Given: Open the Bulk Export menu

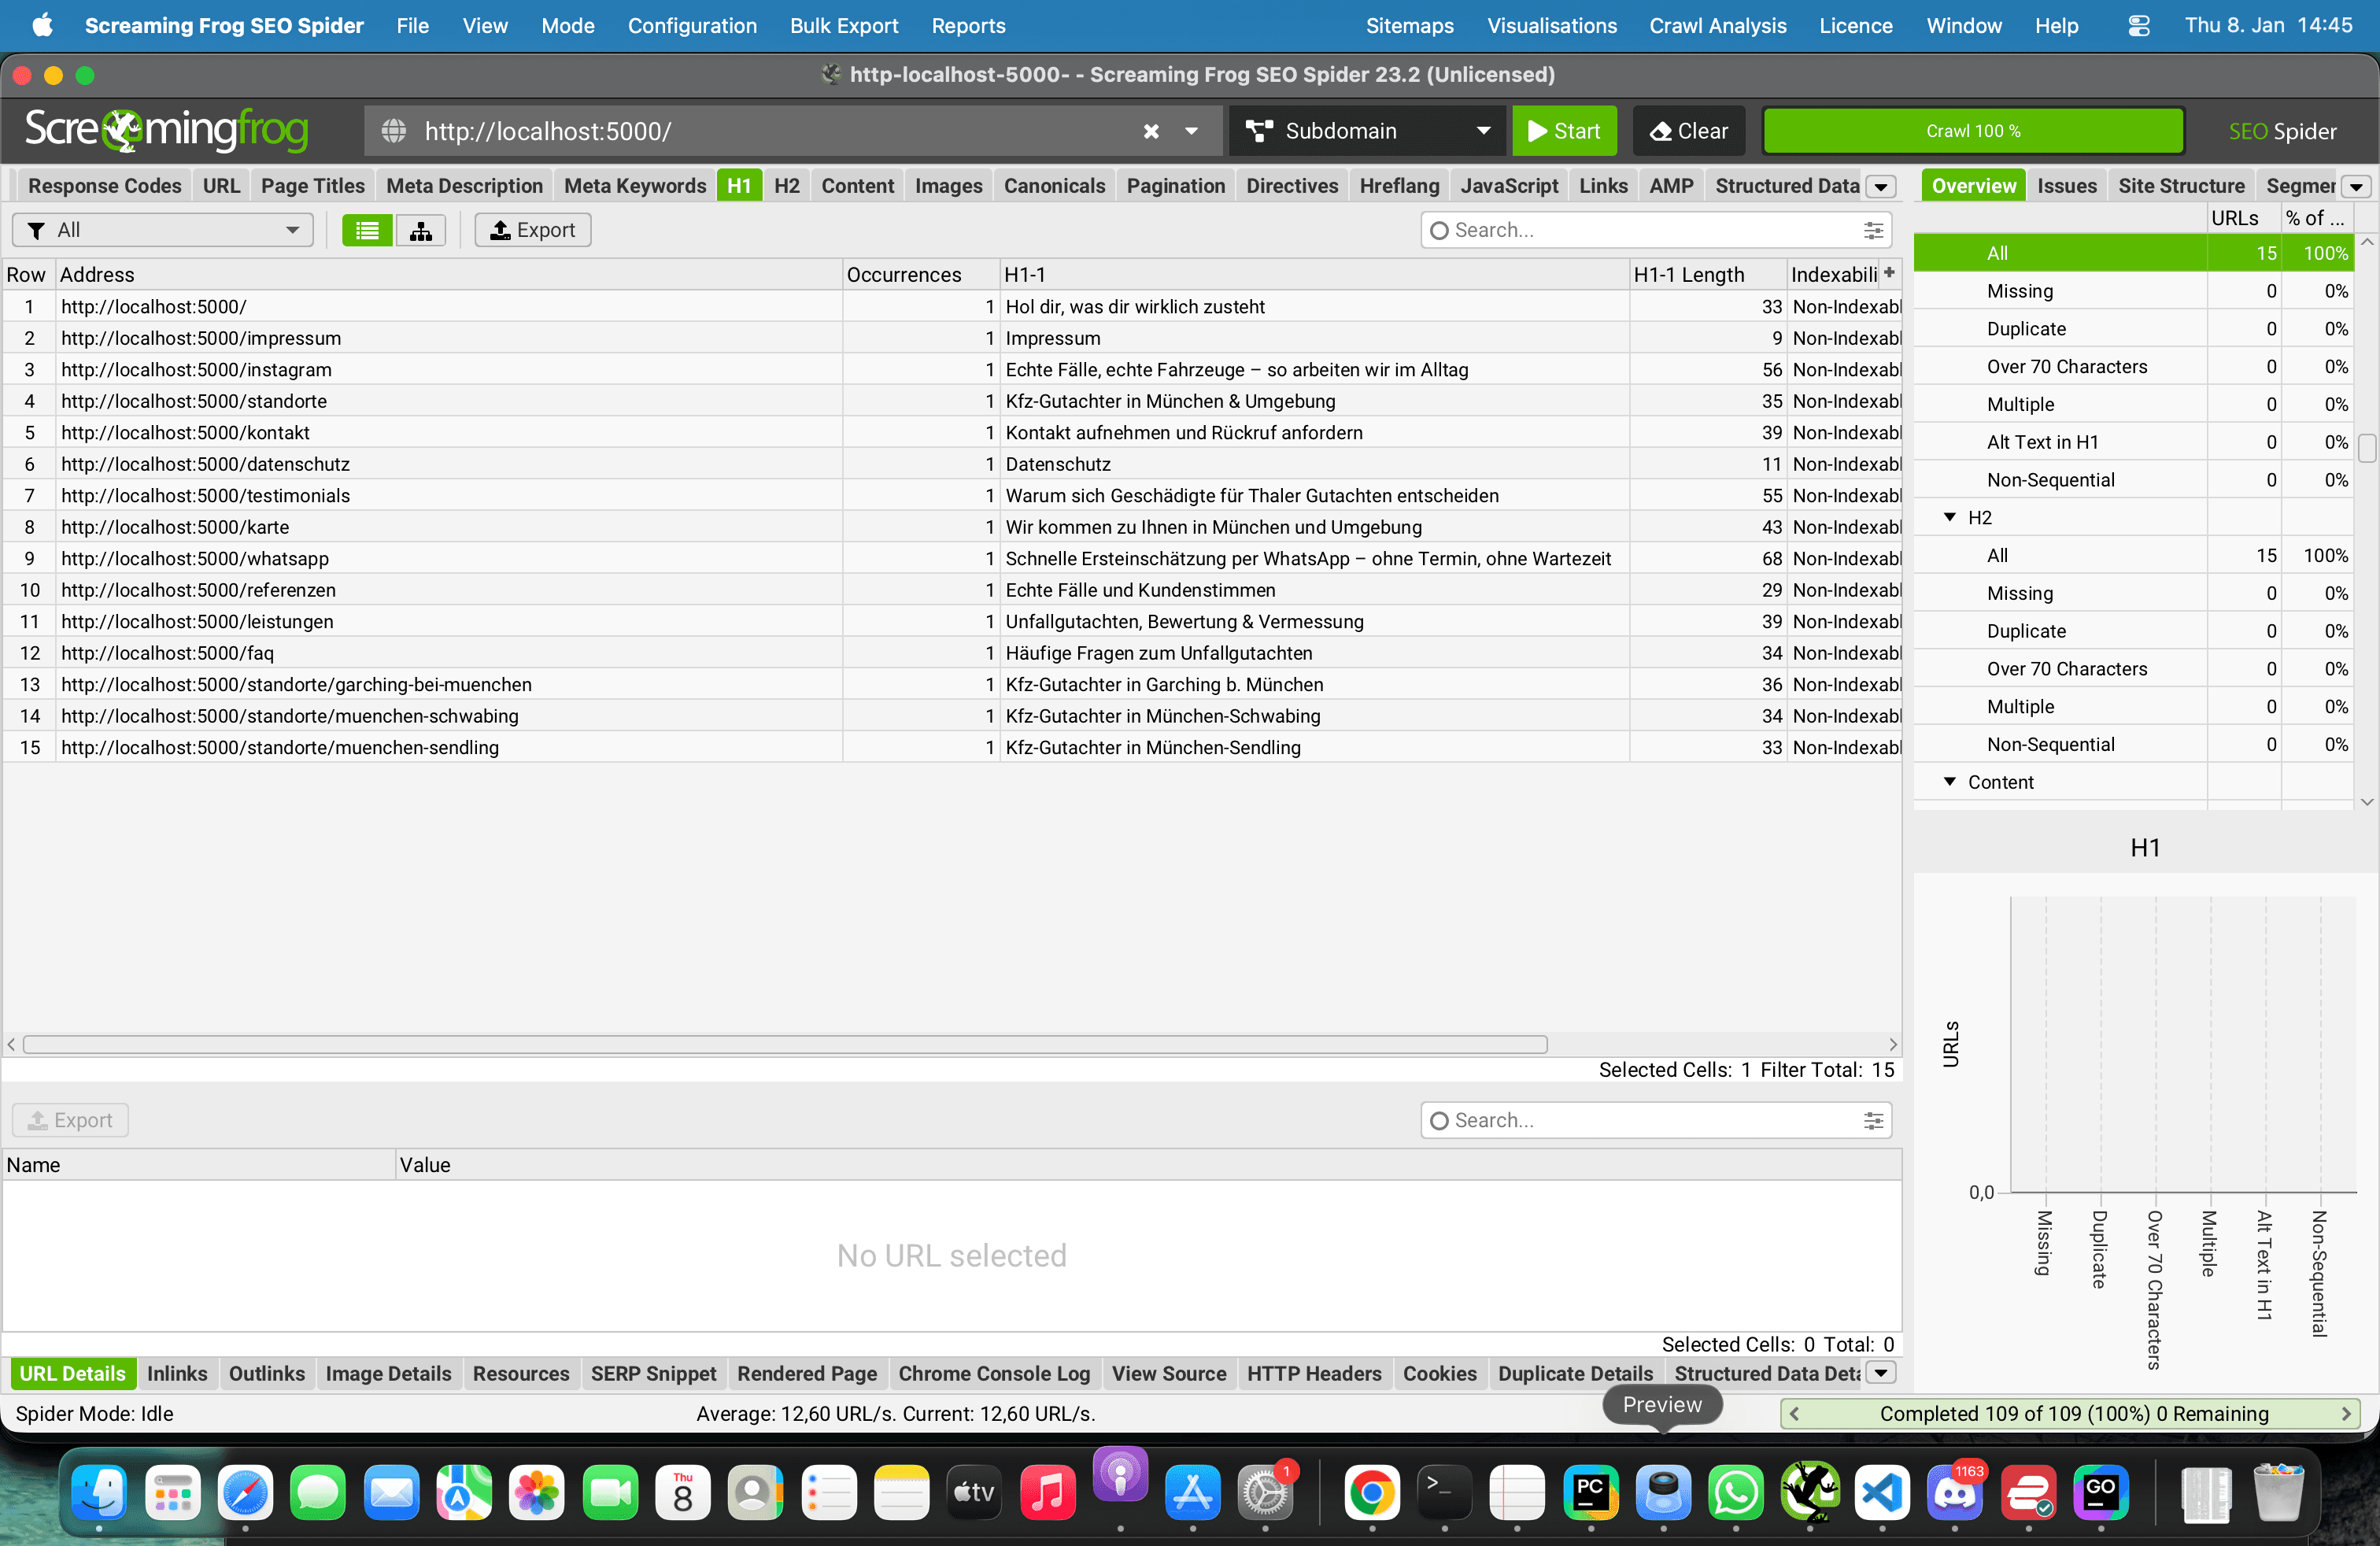Looking at the screenshot, I should [843, 26].
